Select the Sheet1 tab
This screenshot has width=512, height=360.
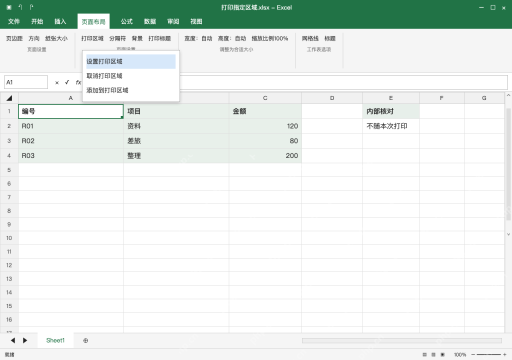[55, 340]
